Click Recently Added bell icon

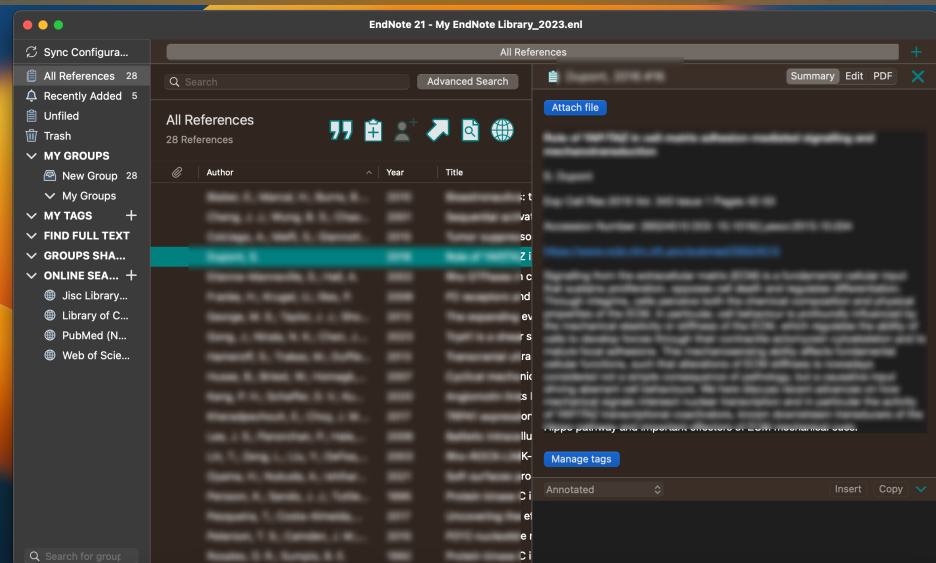click(x=32, y=96)
